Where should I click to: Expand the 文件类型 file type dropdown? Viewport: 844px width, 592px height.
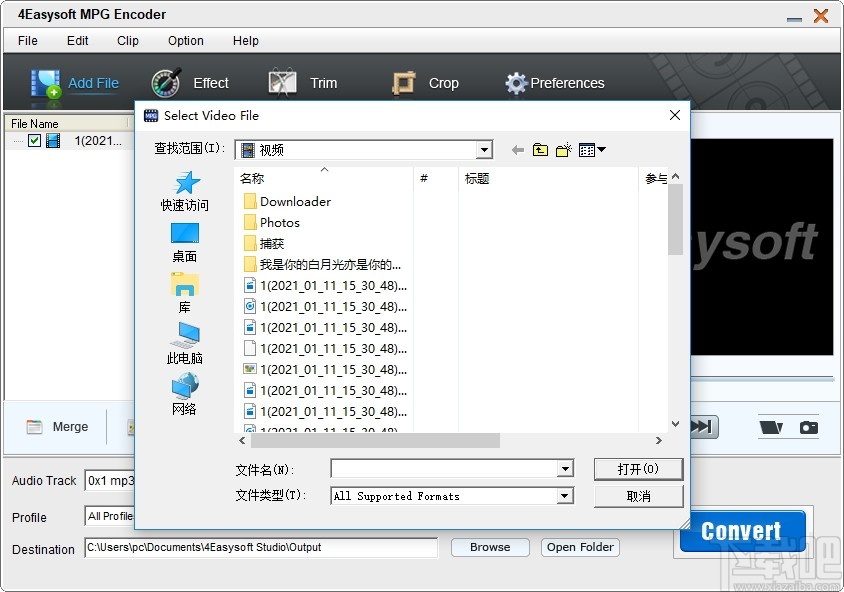coord(566,495)
